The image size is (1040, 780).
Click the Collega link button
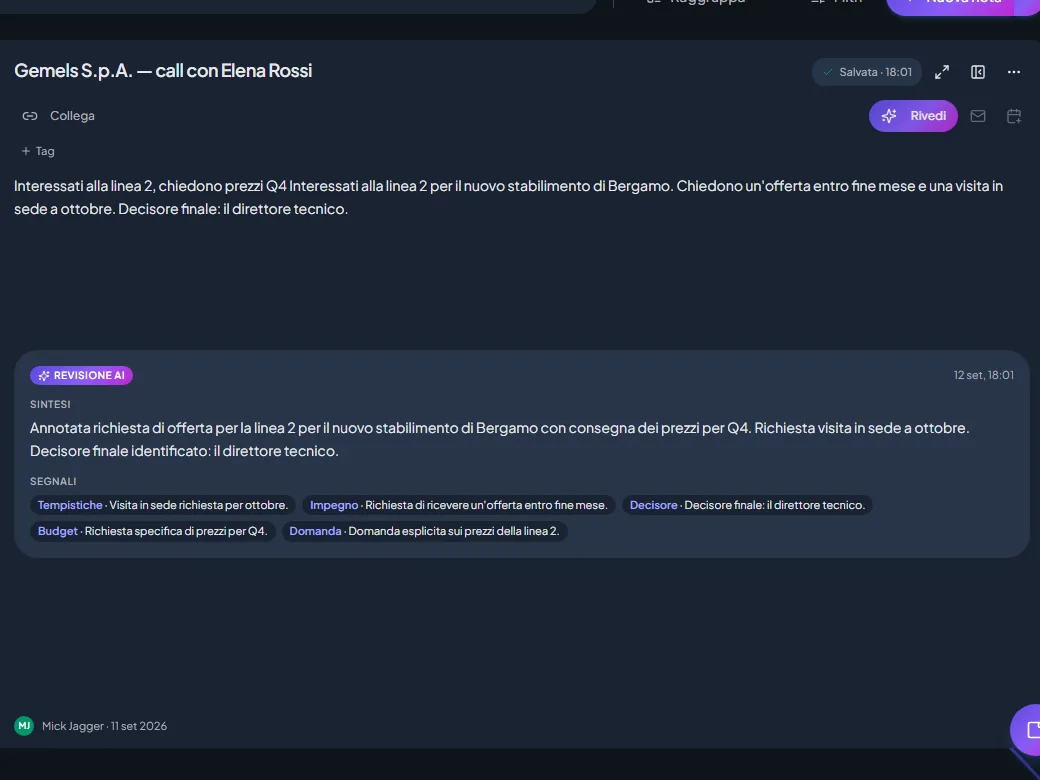point(58,116)
